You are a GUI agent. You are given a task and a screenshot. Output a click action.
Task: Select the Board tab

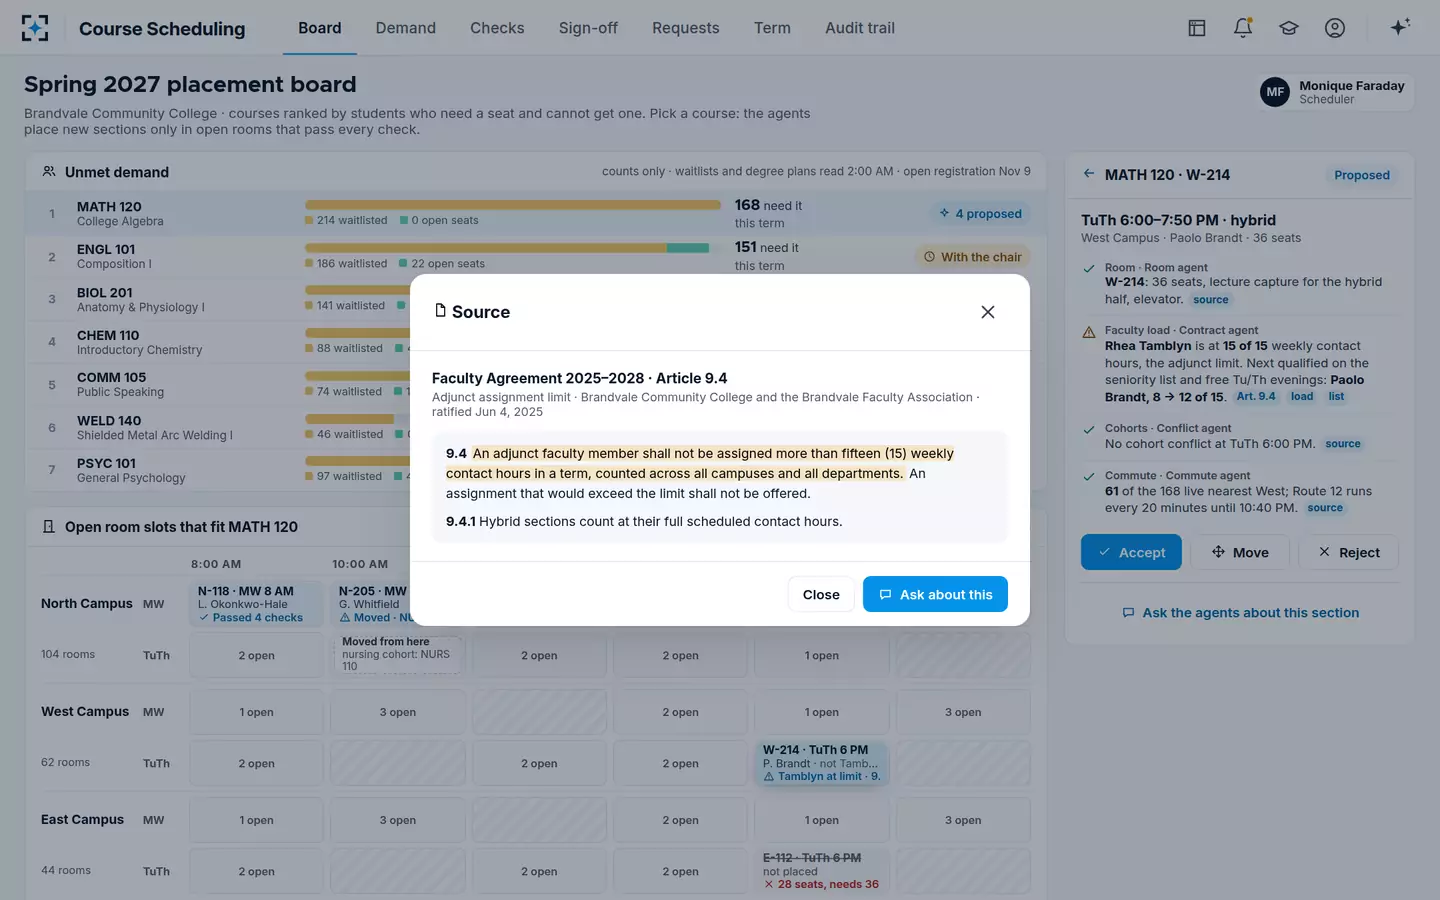click(320, 28)
